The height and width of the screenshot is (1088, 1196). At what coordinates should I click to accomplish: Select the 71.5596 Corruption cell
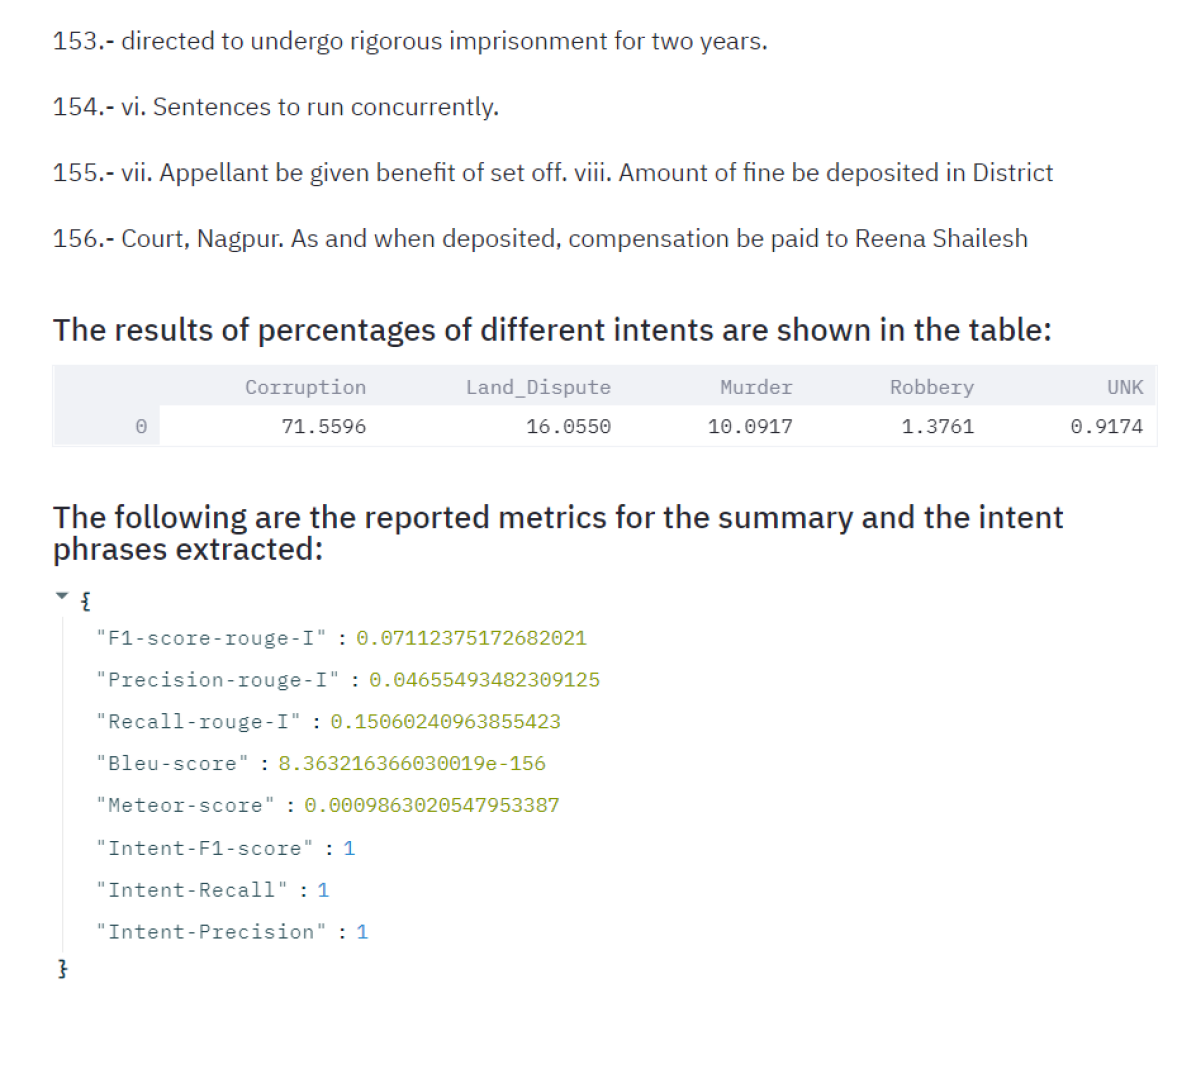[x=323, y=426]
